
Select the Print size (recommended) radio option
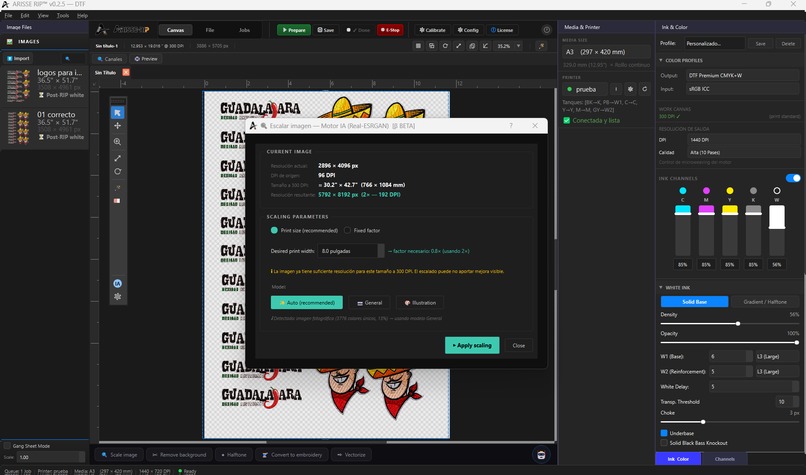[274, 230]
